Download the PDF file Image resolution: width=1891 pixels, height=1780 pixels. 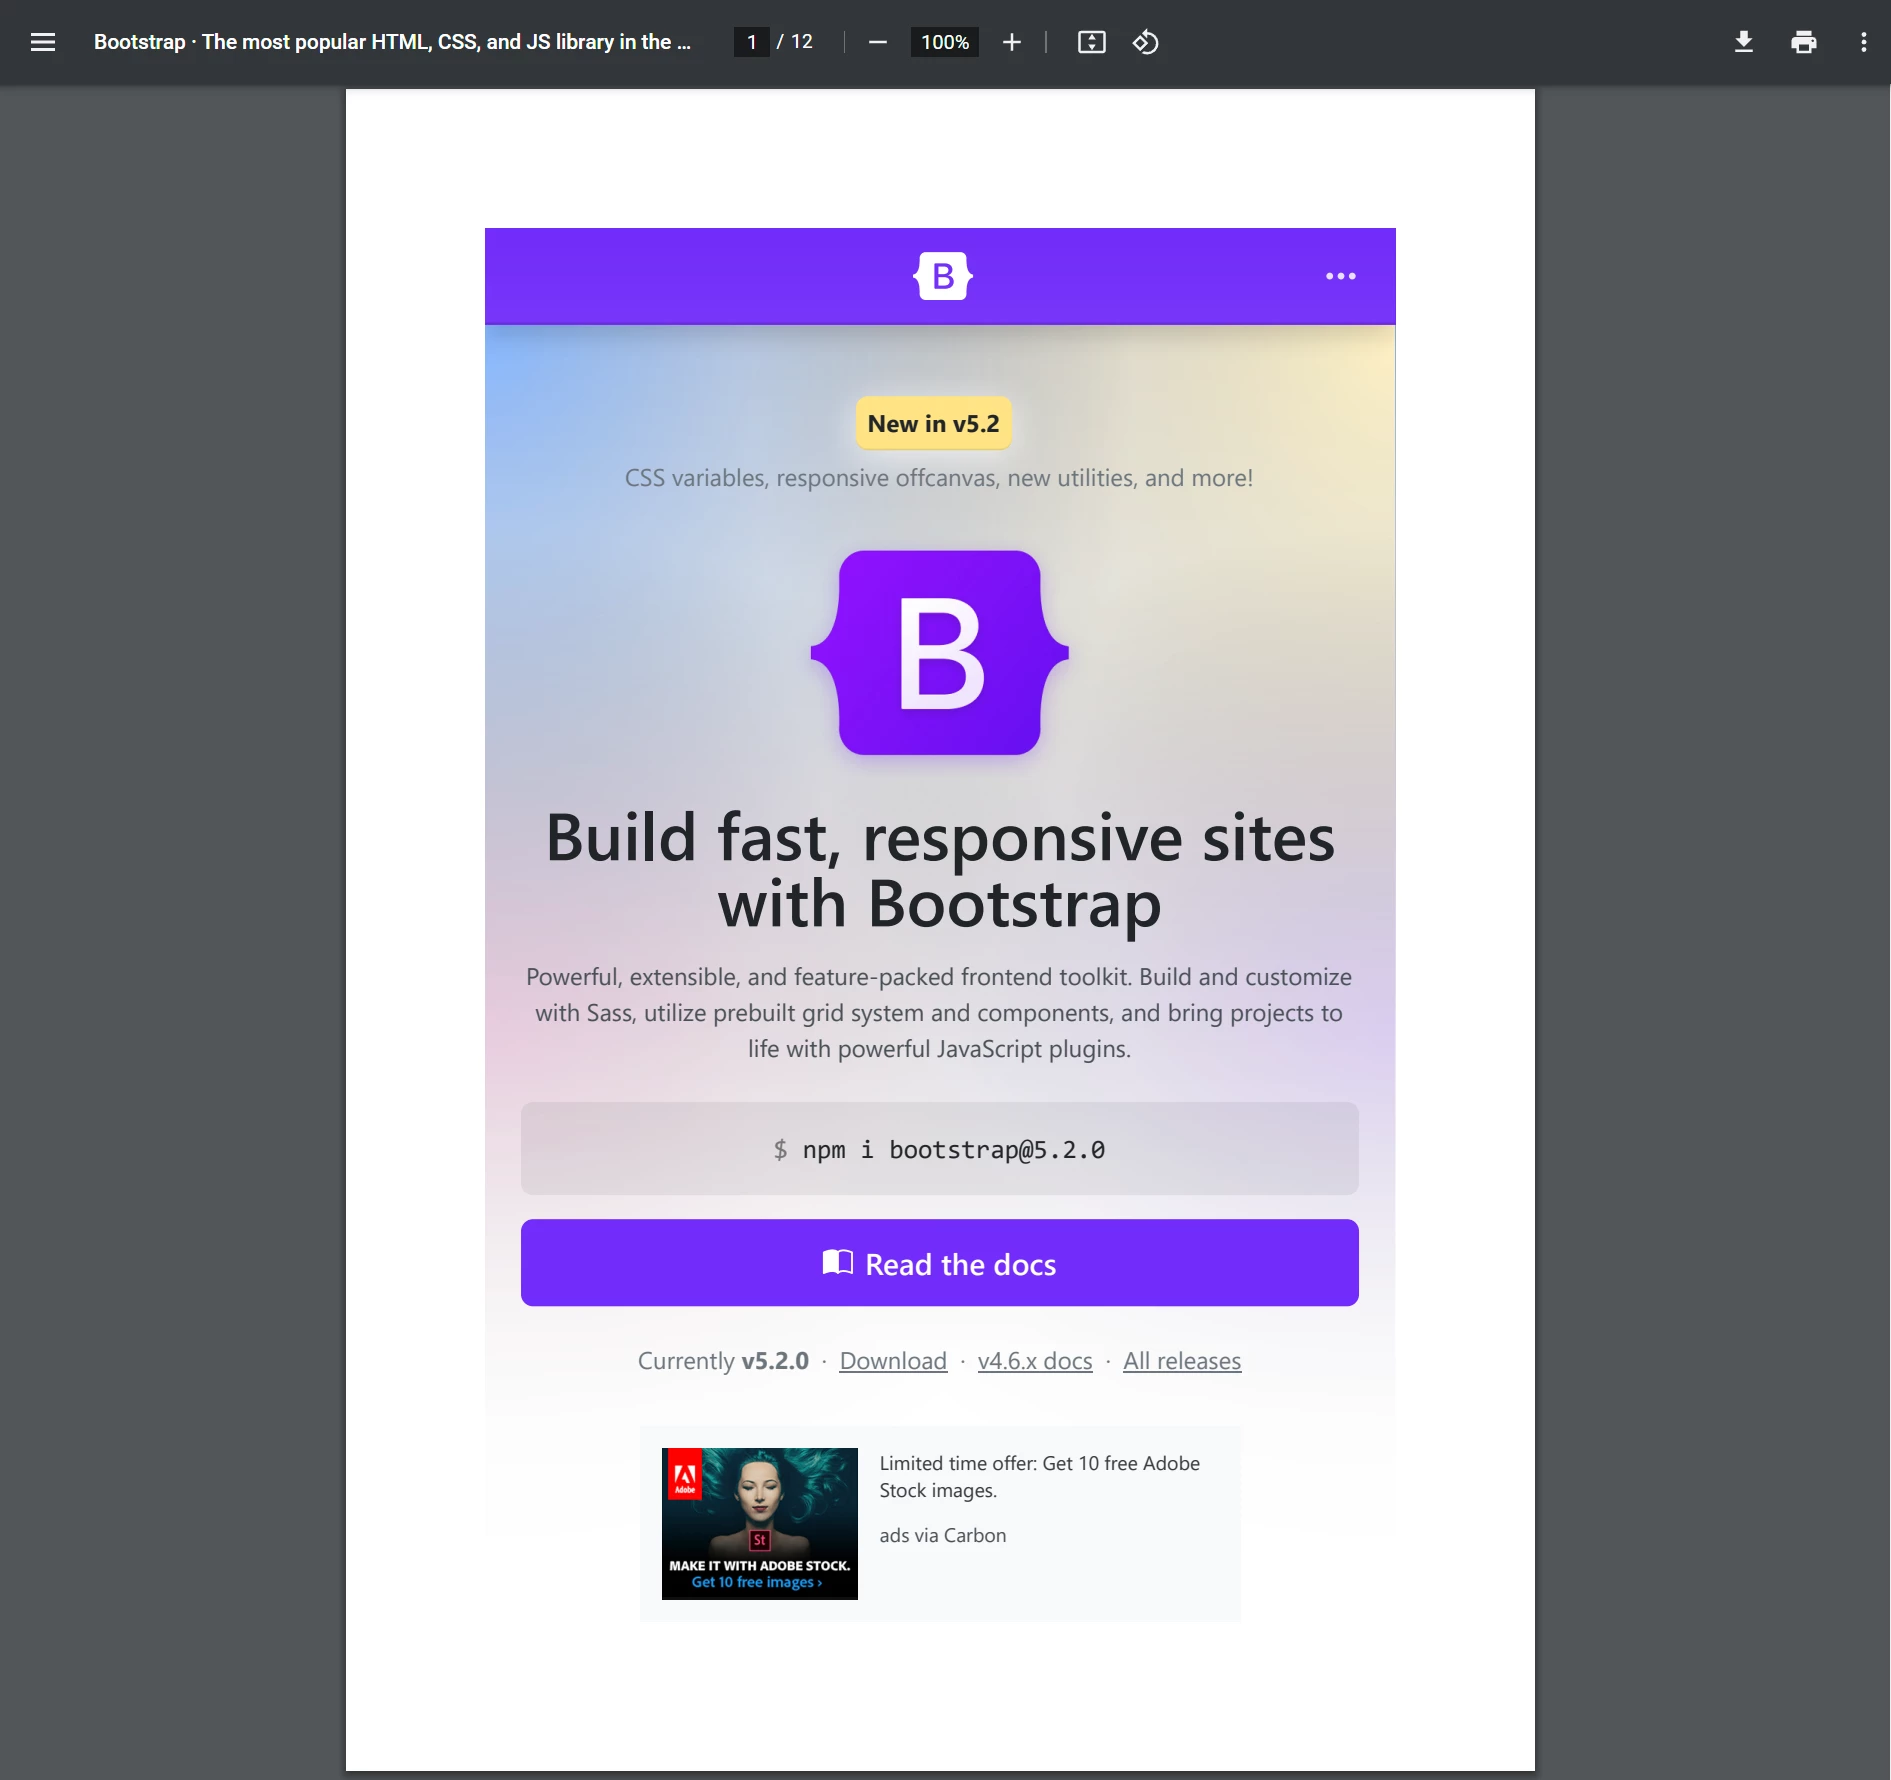tap(1744, 42)
